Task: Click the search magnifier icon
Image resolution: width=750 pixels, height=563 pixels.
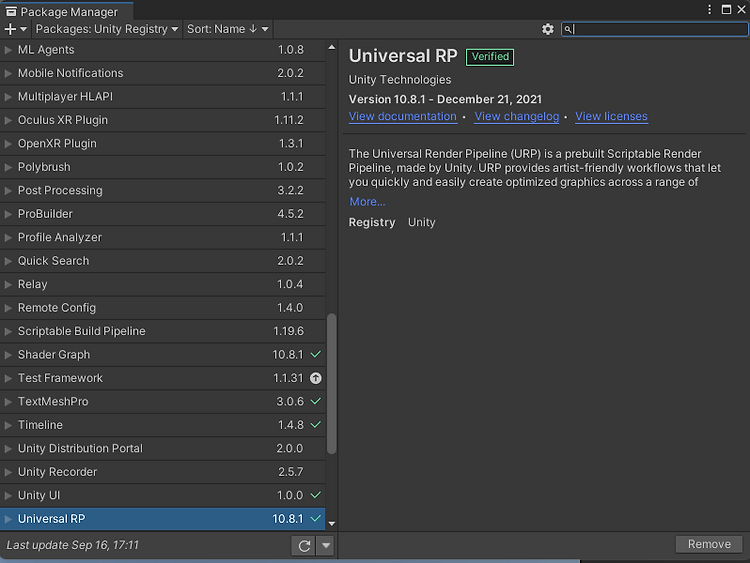Action: [568, 30]
